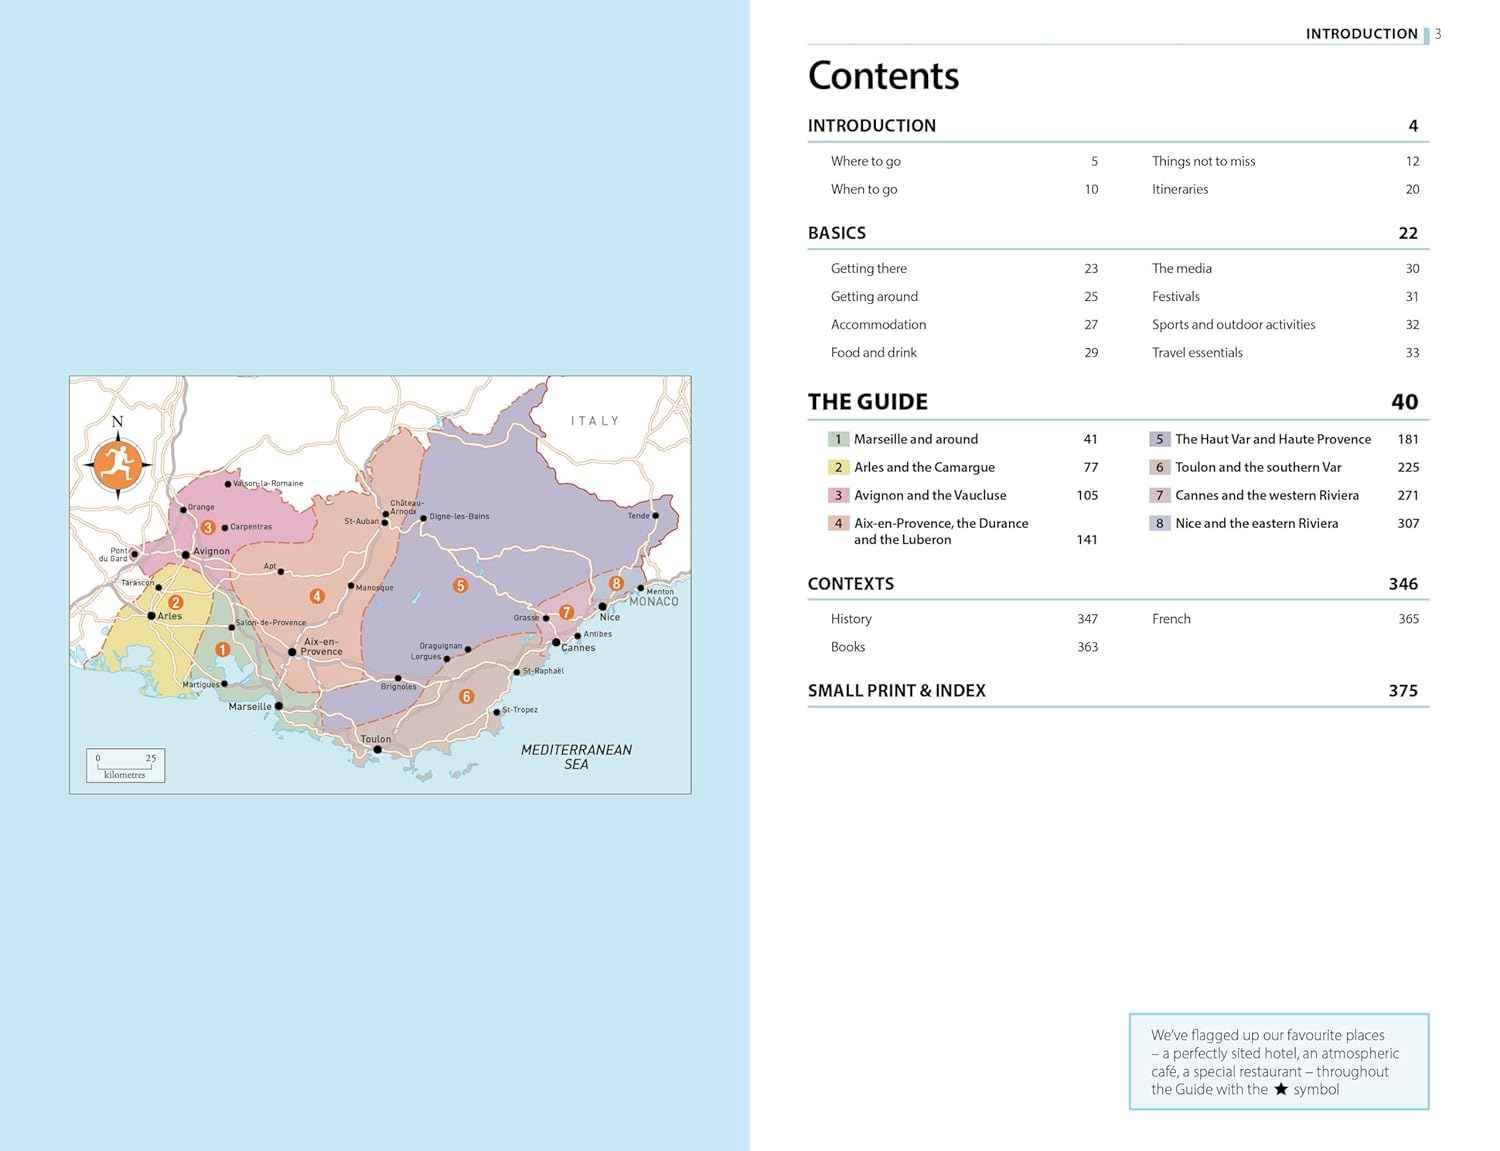Open 'Nice and the eastern Riviera'
1500x1151 pixels.
tap(1257, 523)
